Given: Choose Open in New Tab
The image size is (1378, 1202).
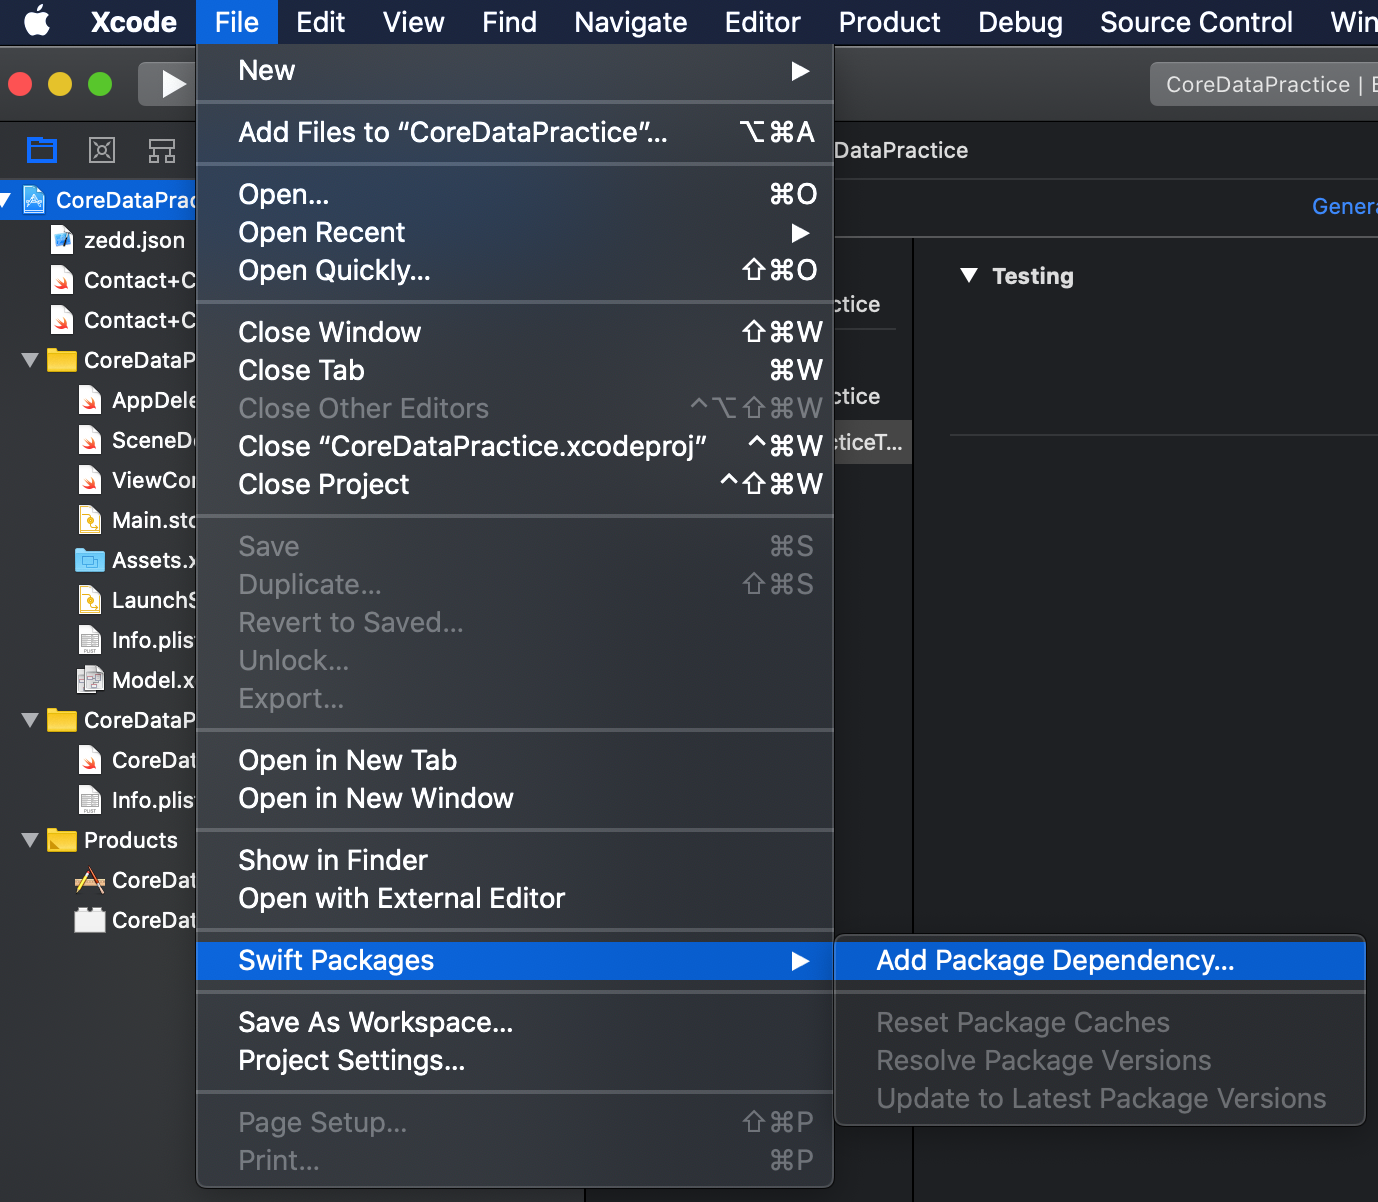Looking at the screenshot, I should (x=515, y=760).
